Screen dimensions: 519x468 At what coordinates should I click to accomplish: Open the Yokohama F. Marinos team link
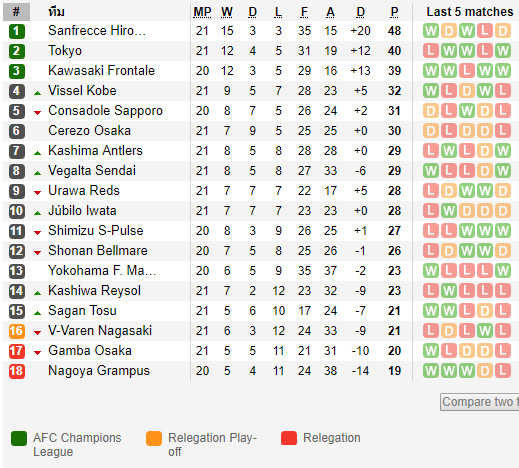tap(102, 271)
